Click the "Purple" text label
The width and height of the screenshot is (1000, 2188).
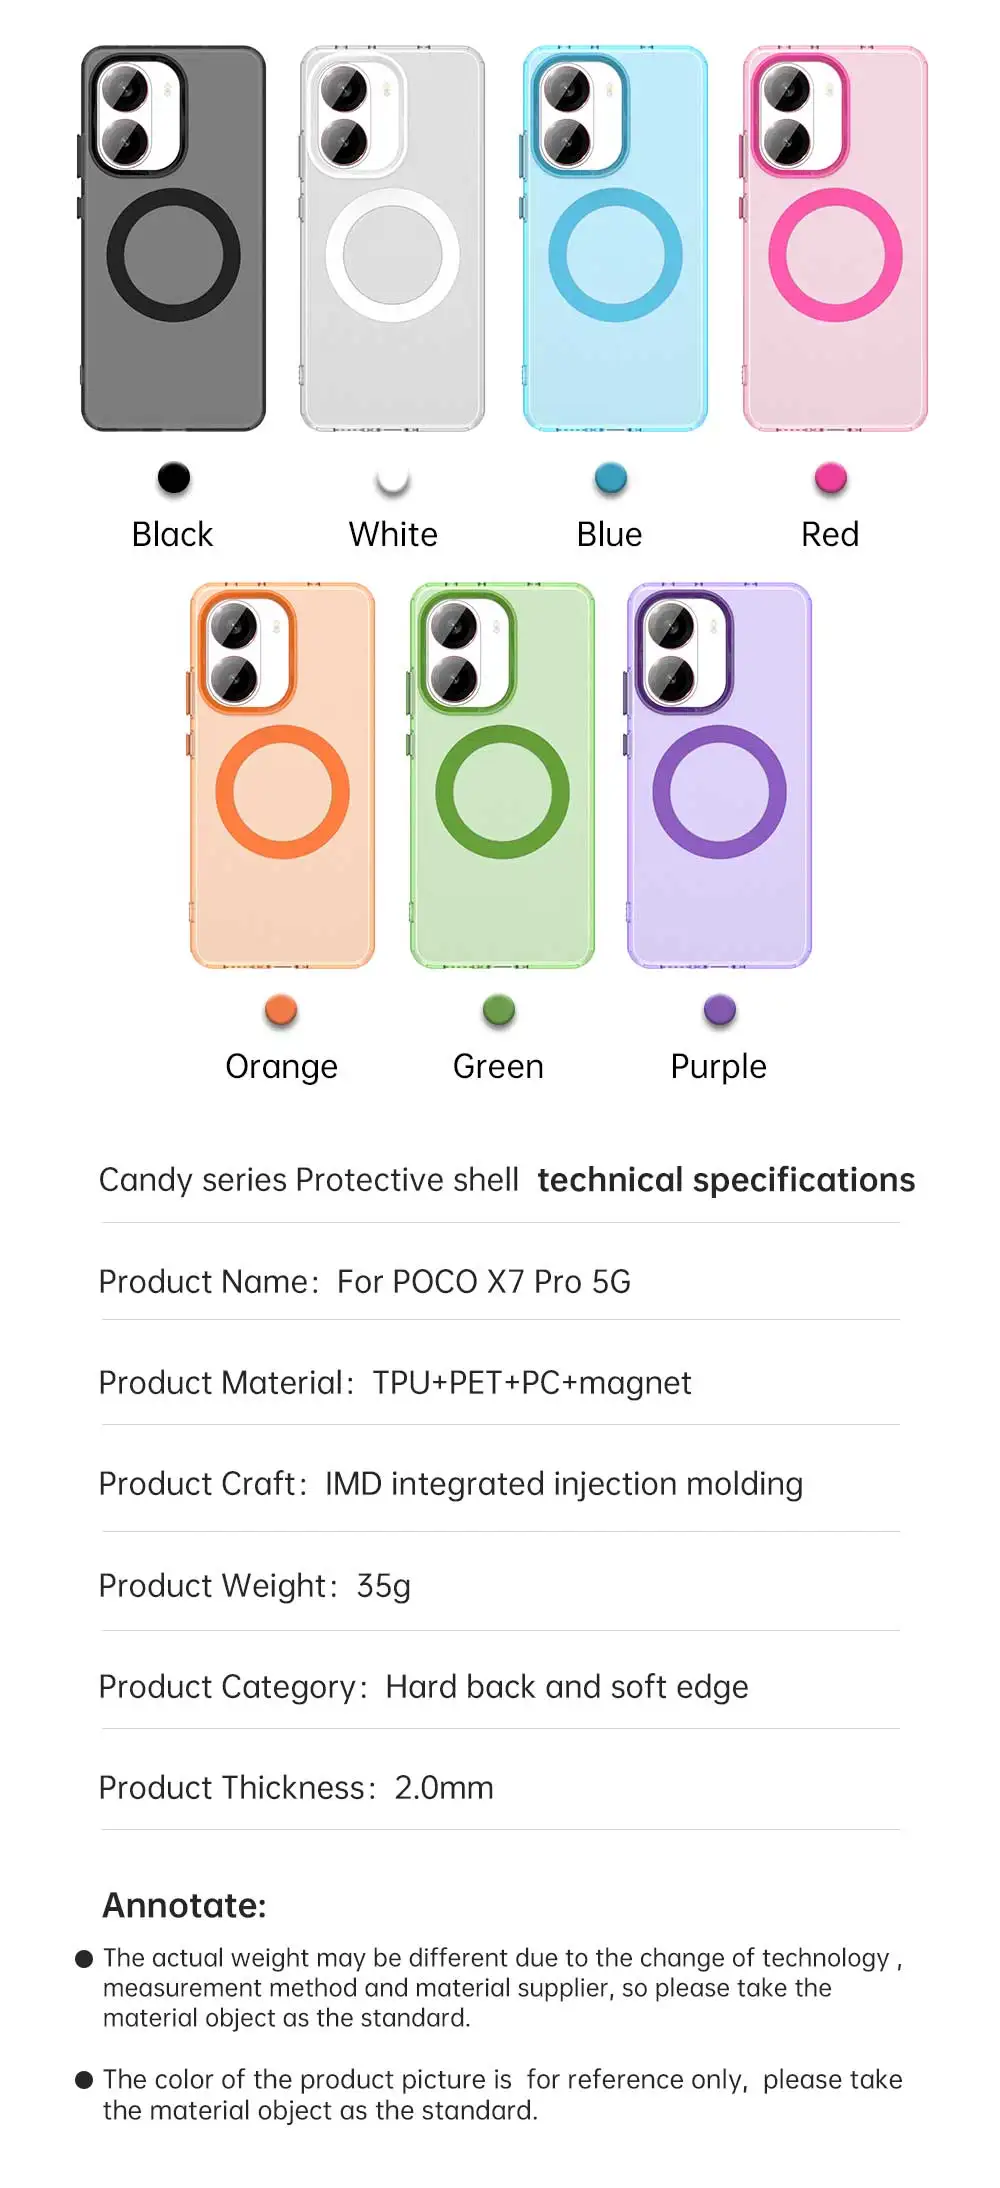(x=718, y=1067)
